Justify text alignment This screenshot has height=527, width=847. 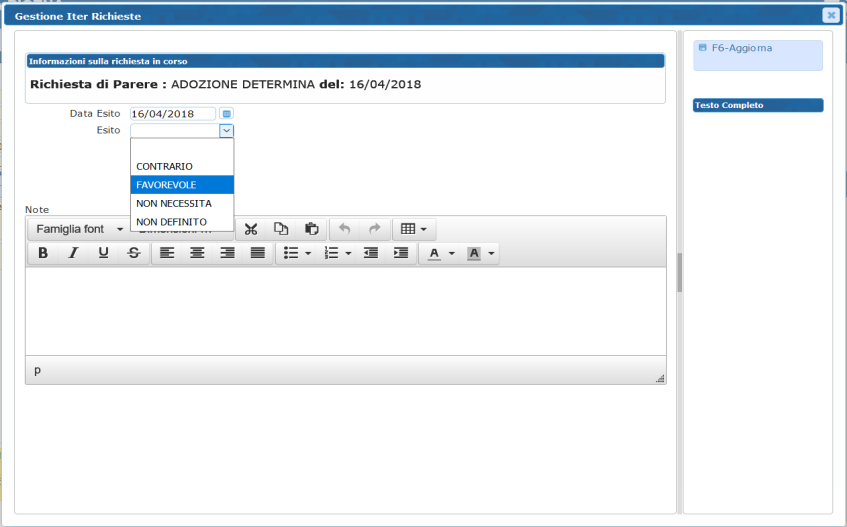pyautogui.click(x=257, y=254)
